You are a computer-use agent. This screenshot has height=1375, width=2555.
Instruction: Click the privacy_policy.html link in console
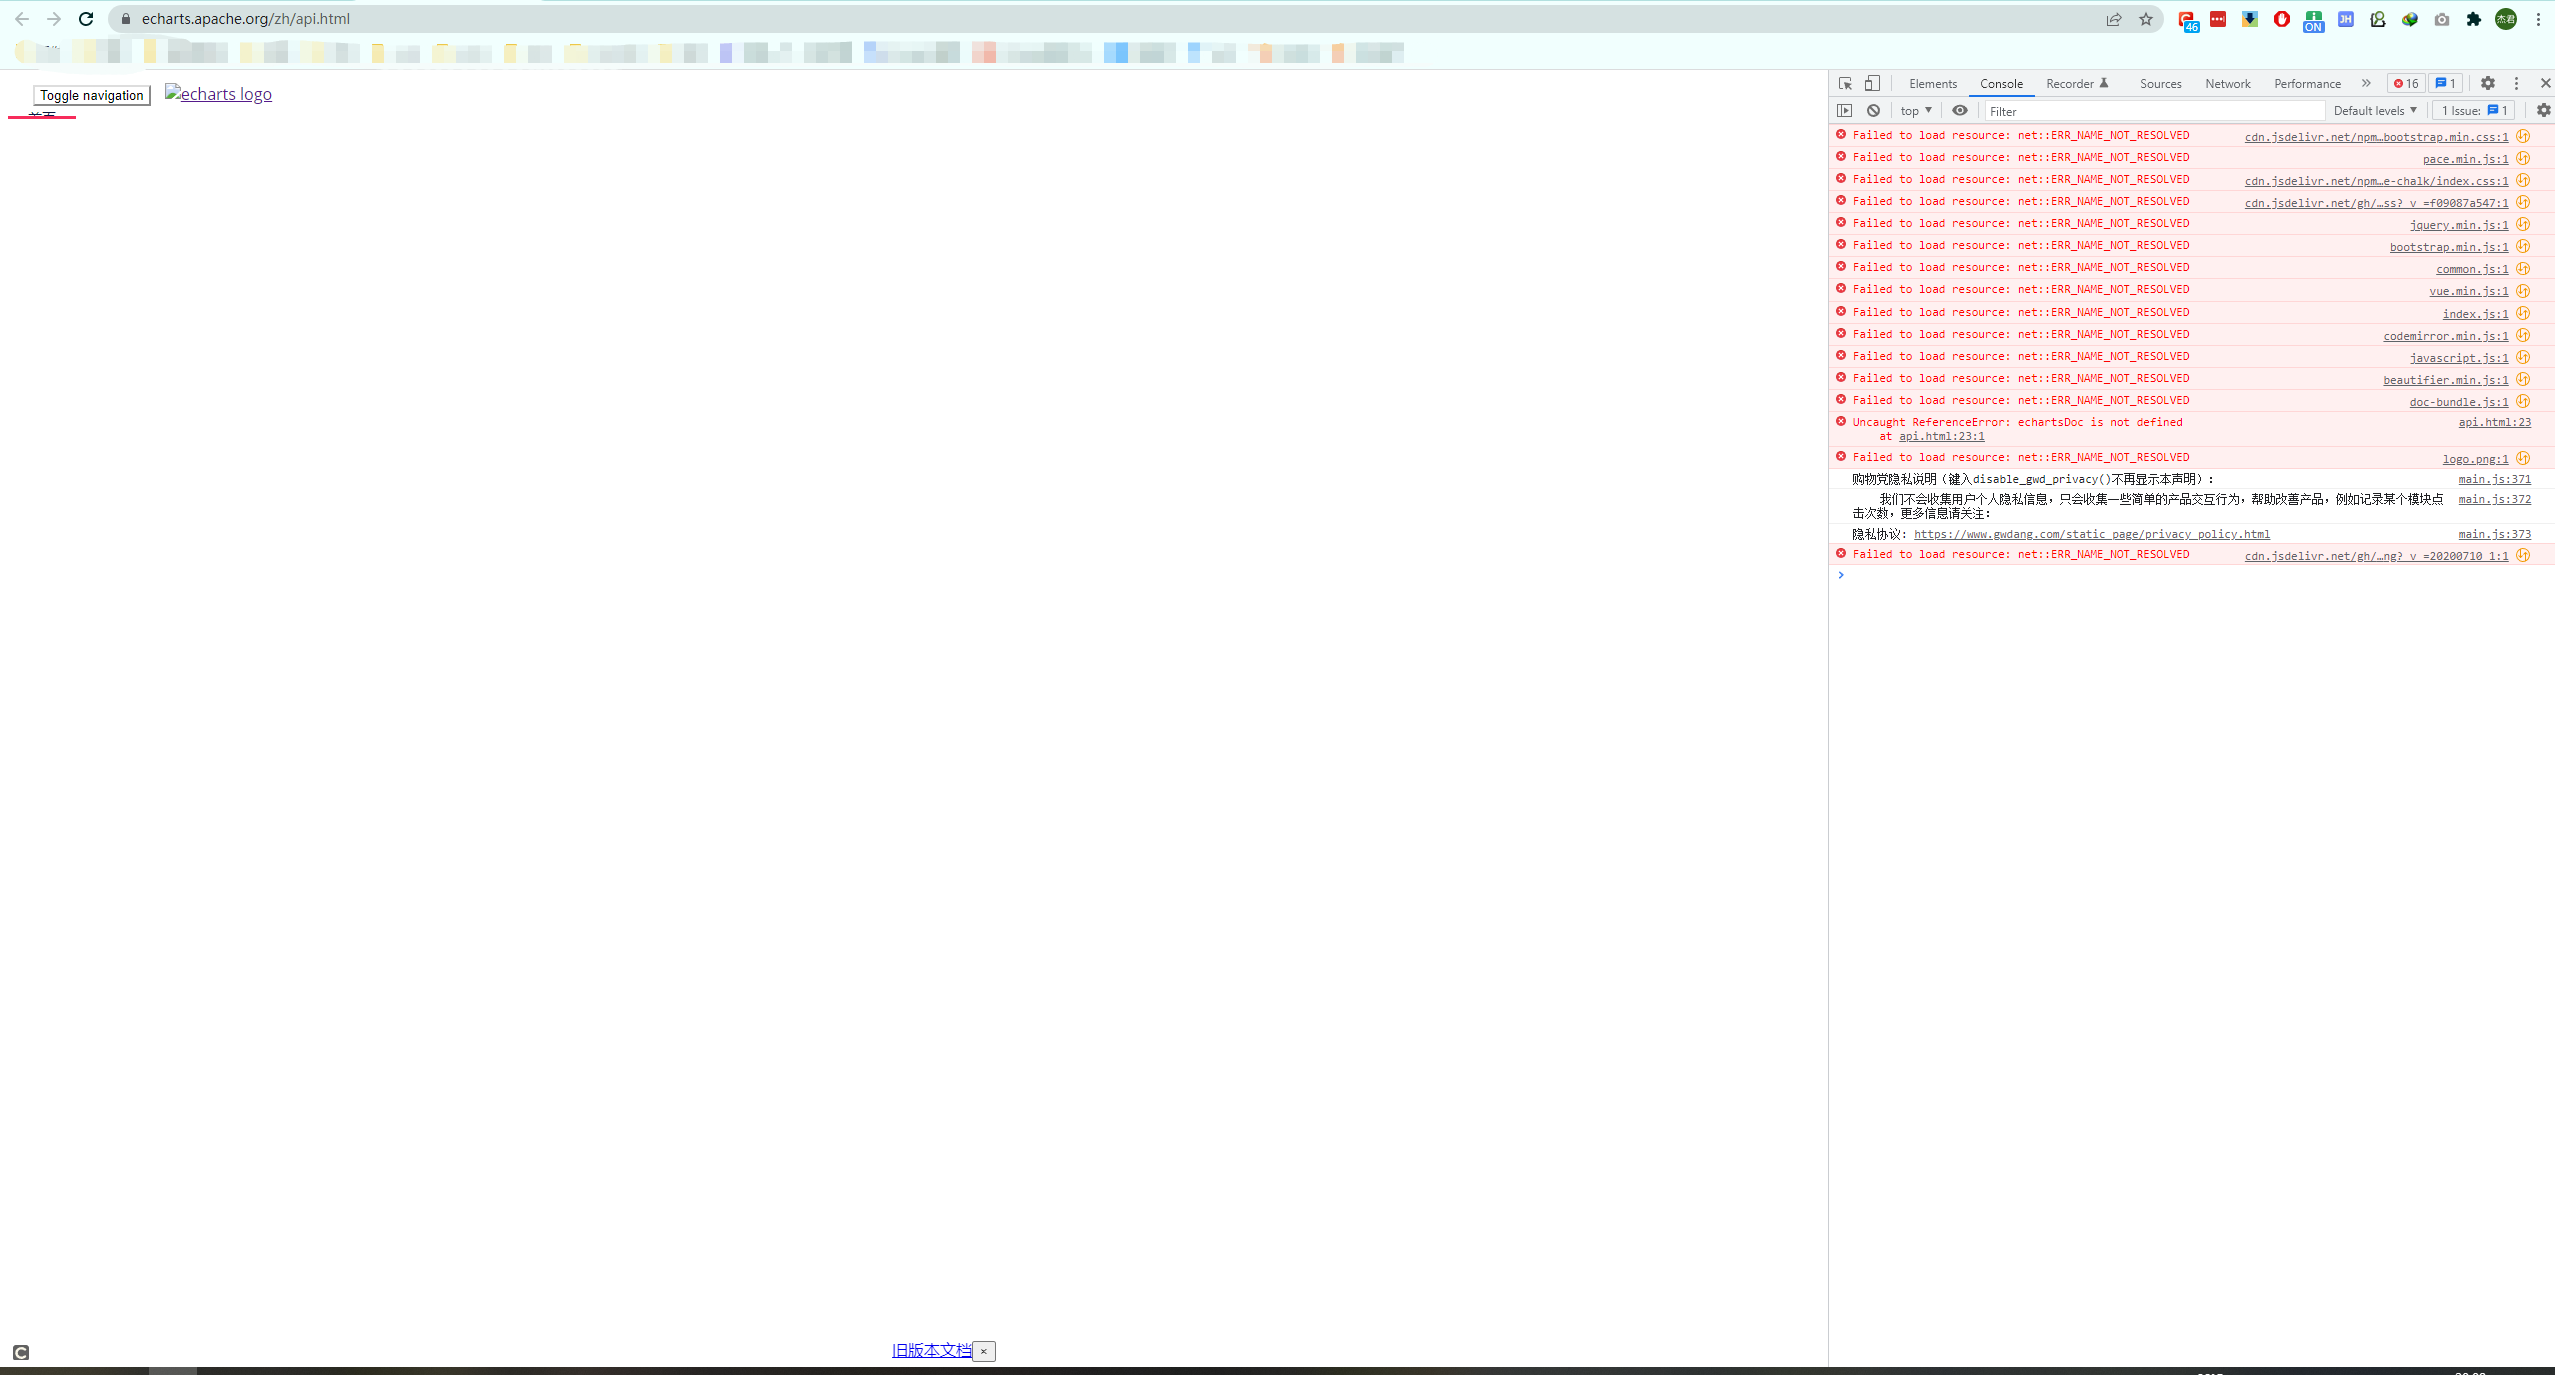click(2092, 534)
